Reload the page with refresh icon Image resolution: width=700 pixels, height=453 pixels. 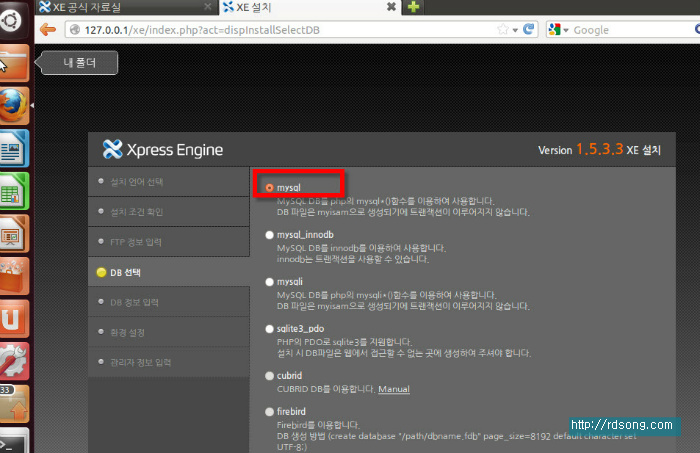(529, 29)
